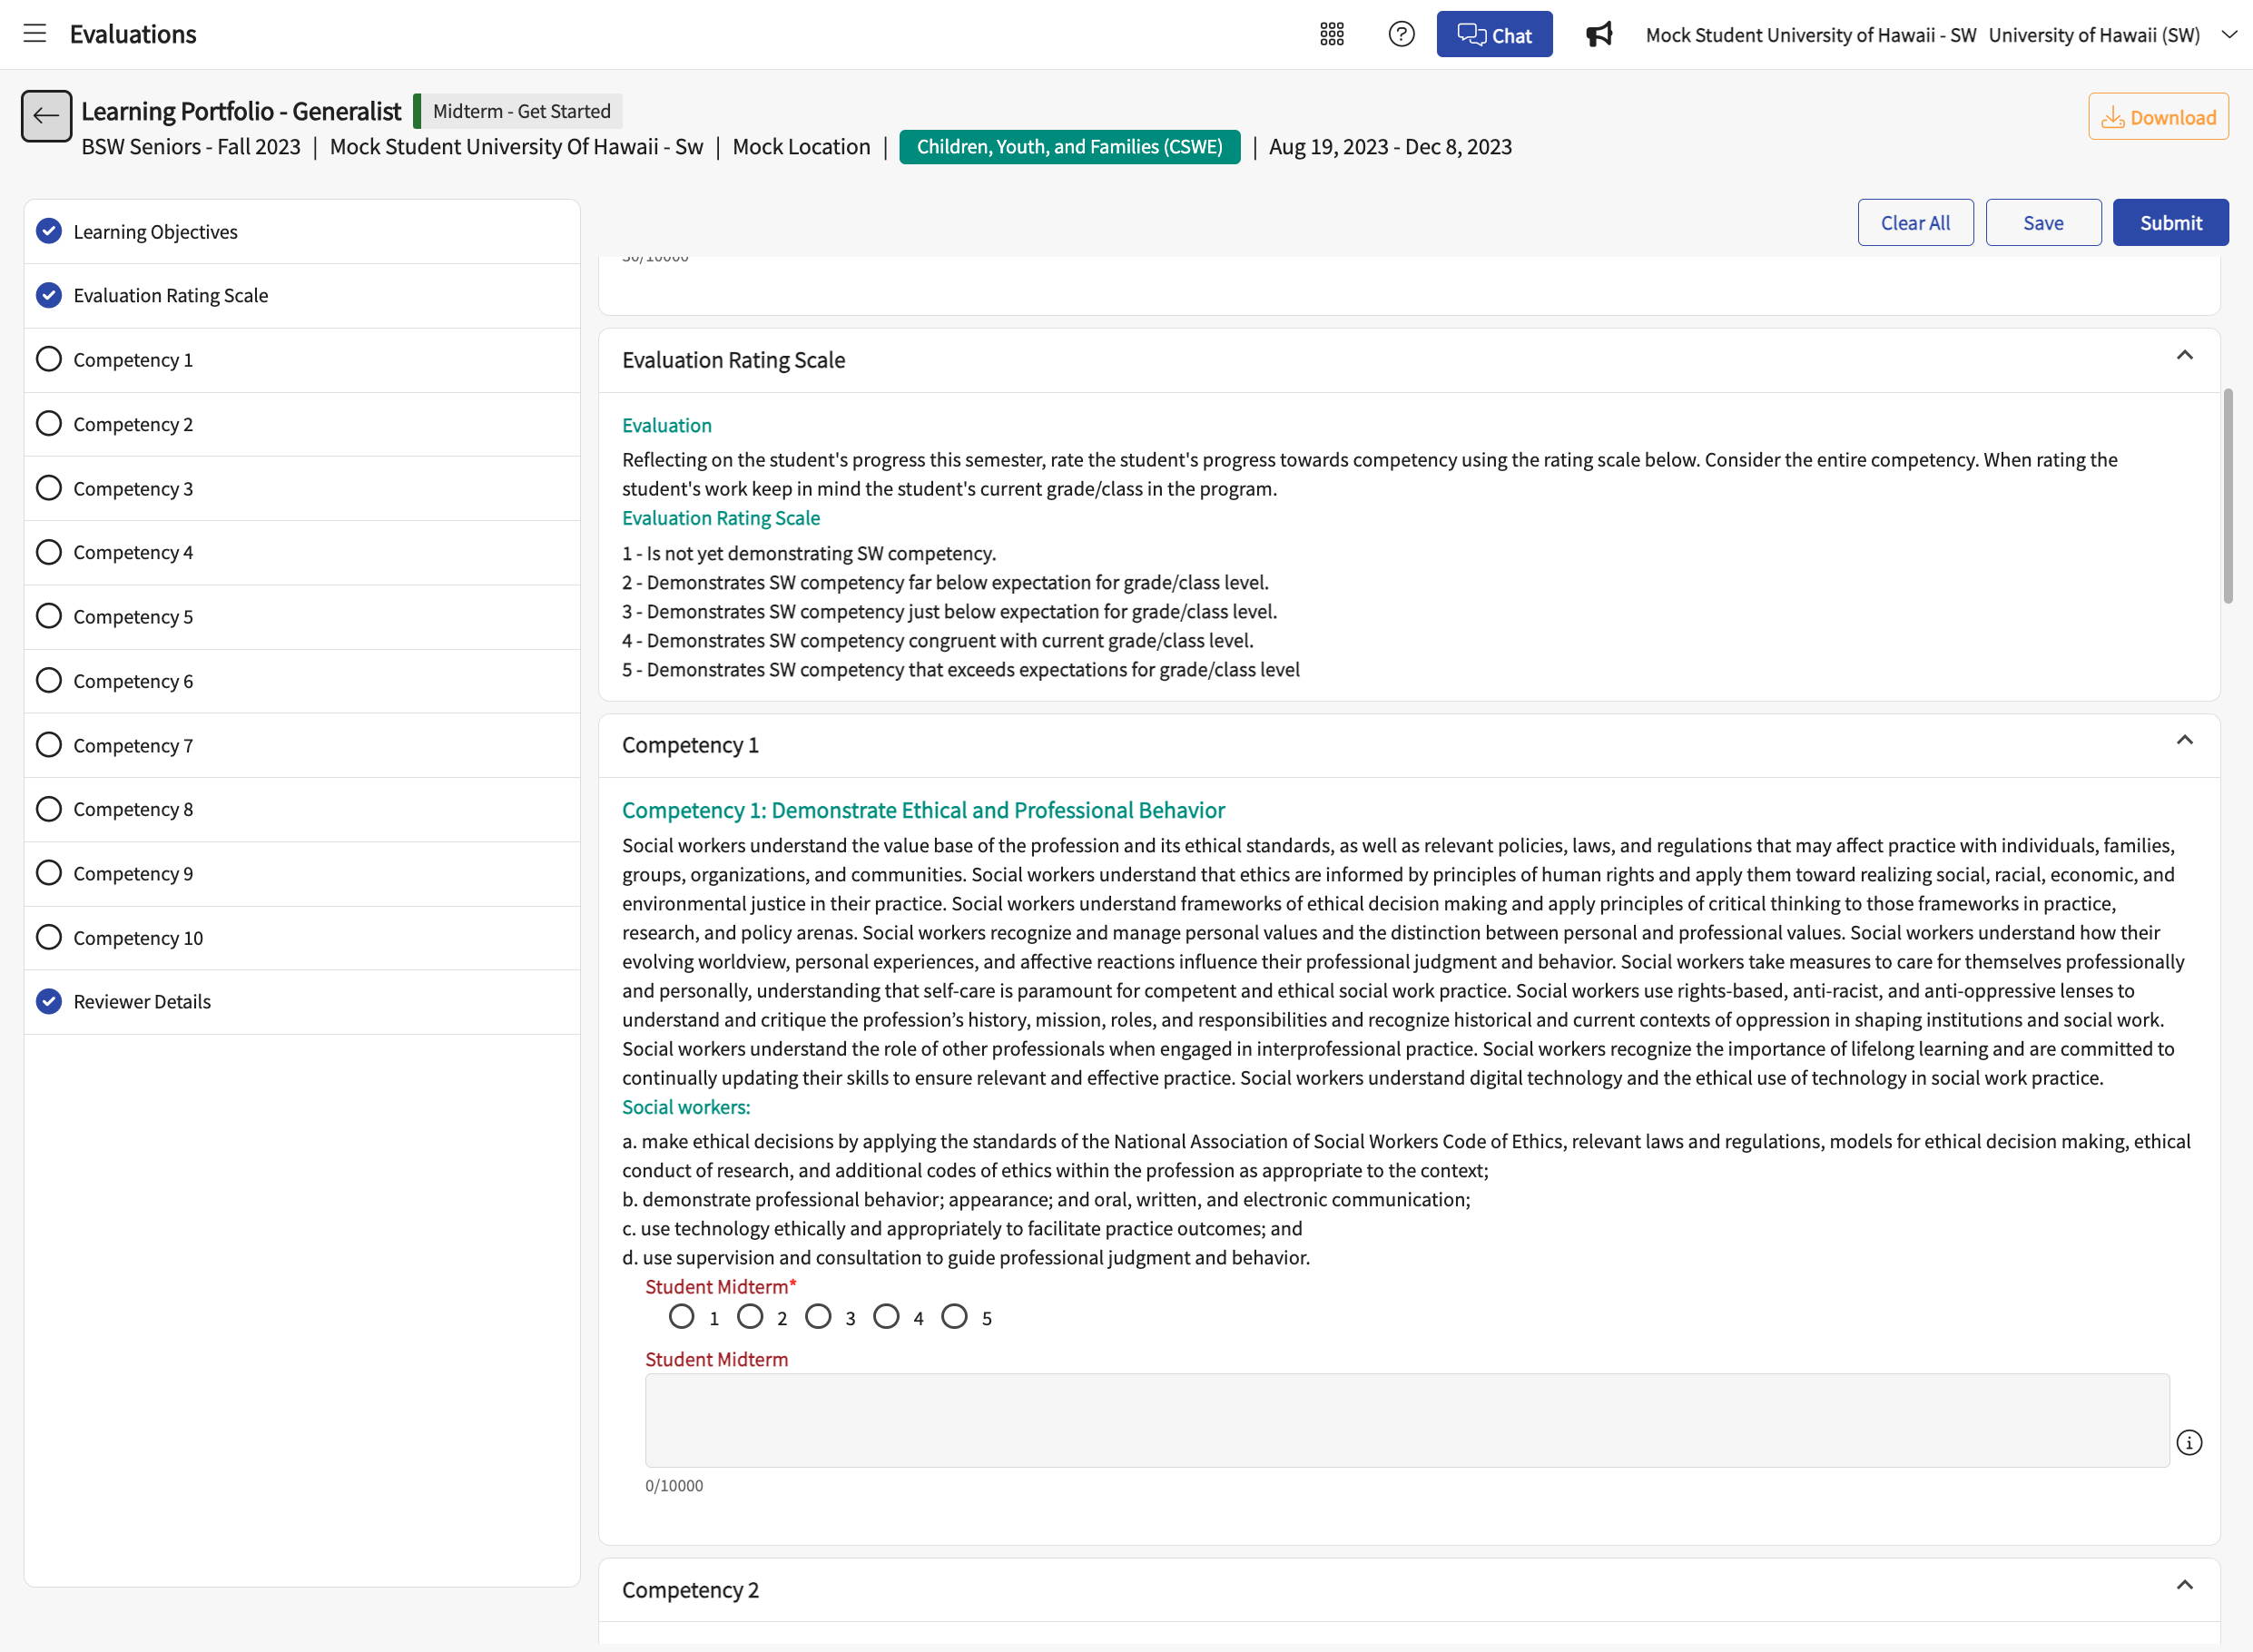Jump to Learning Objectives in sidebar
2253x1652 pixels.
[302, 231]
